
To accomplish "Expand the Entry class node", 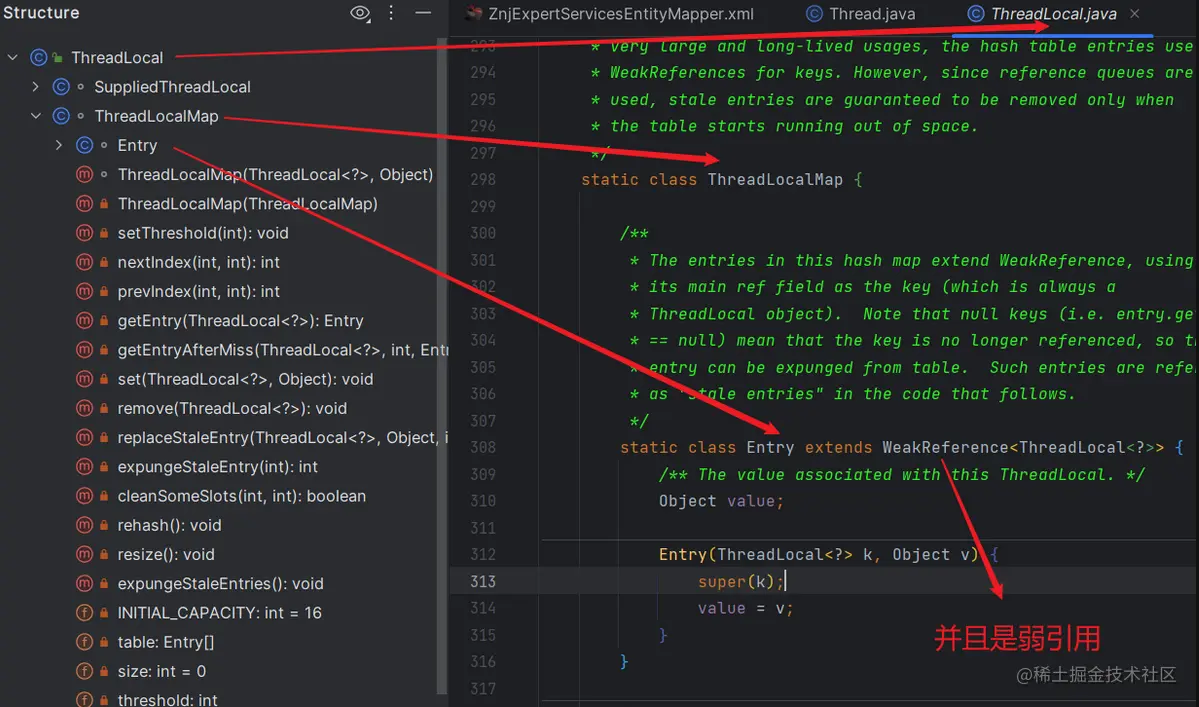I will tap(58, 145).
